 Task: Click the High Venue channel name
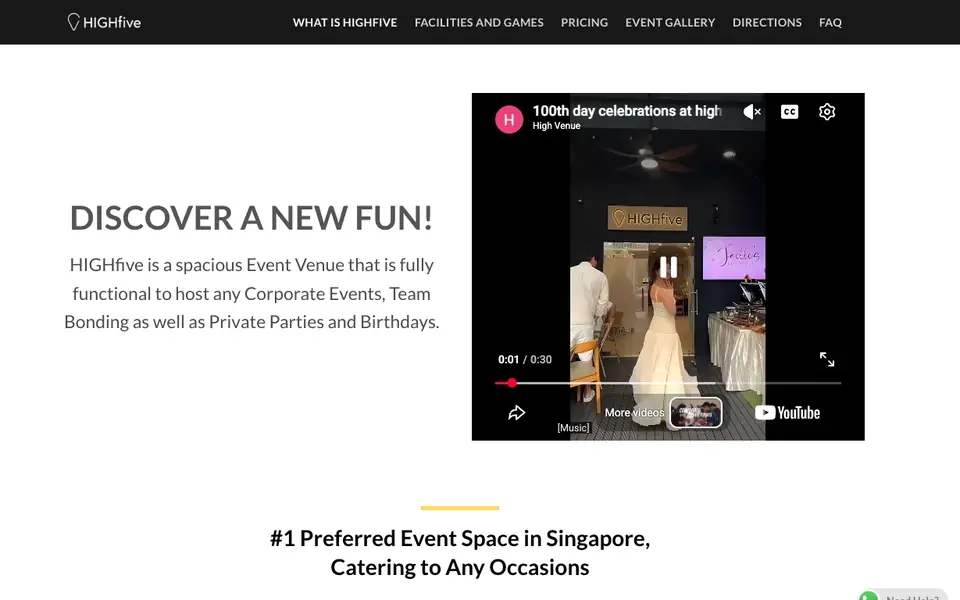556,126
